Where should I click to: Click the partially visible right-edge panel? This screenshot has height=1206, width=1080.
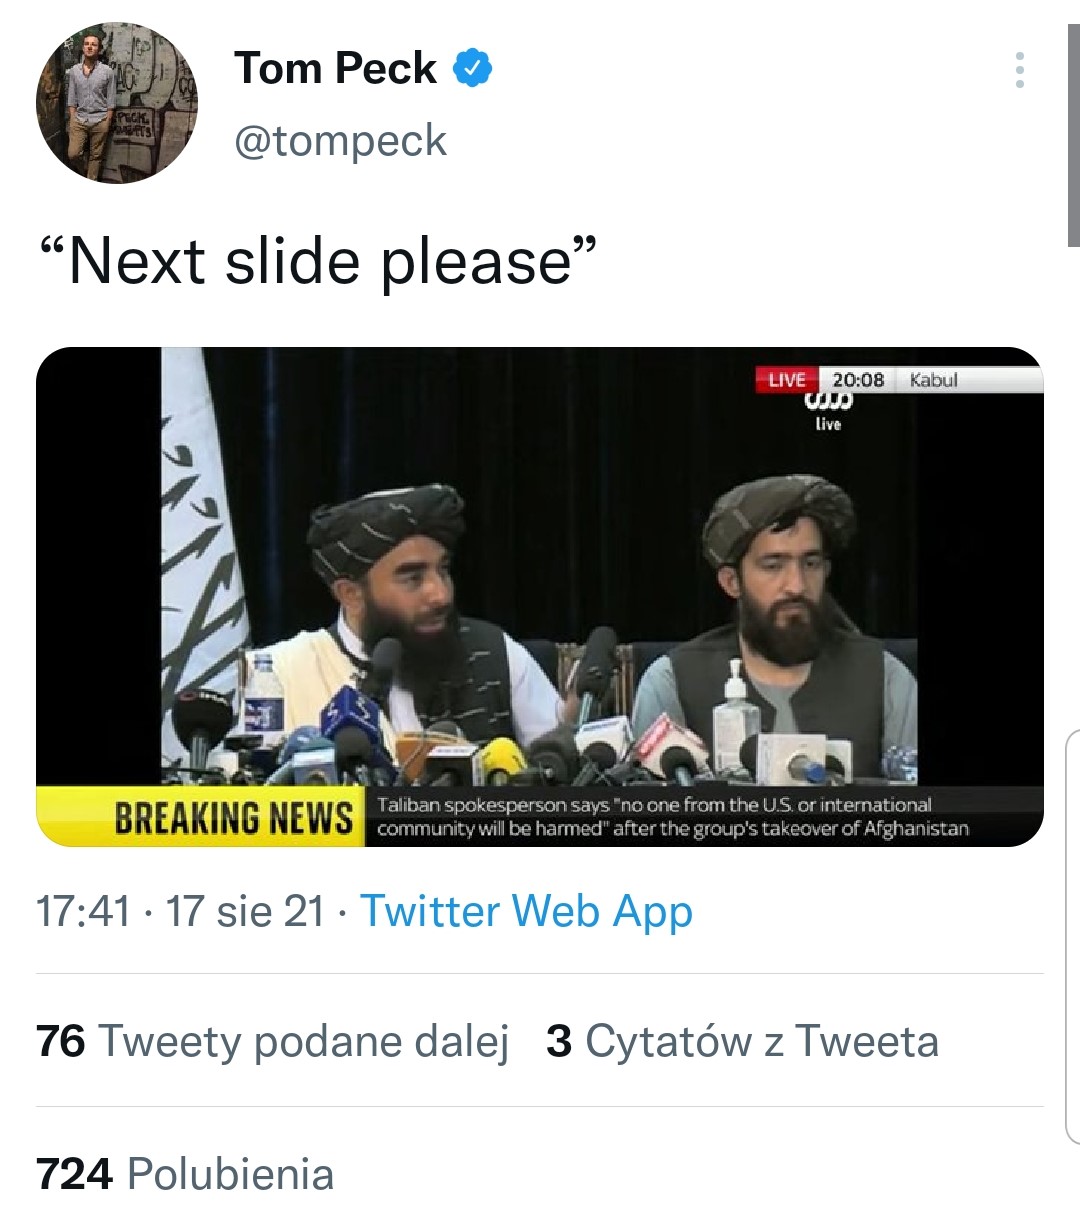click(1072, 935)
